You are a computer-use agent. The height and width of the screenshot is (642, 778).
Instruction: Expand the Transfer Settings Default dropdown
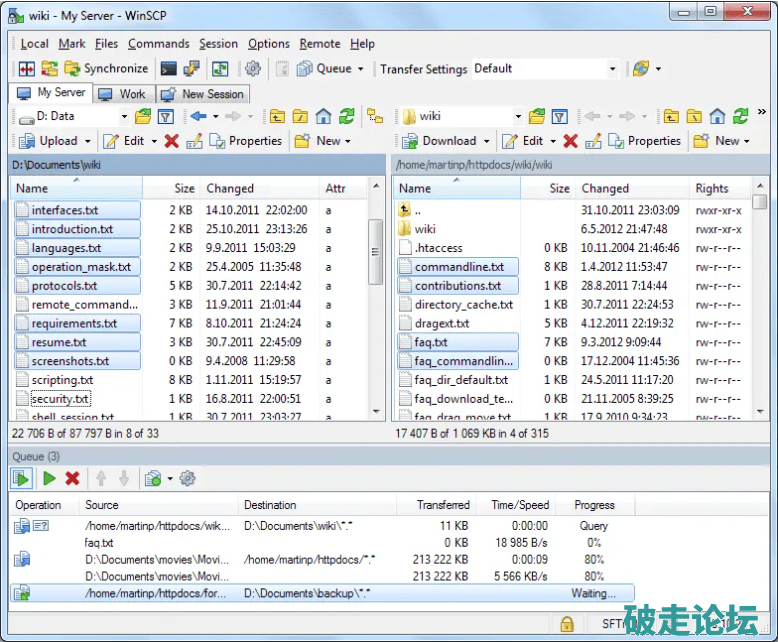pyautogui.click(x=612, y=69)
